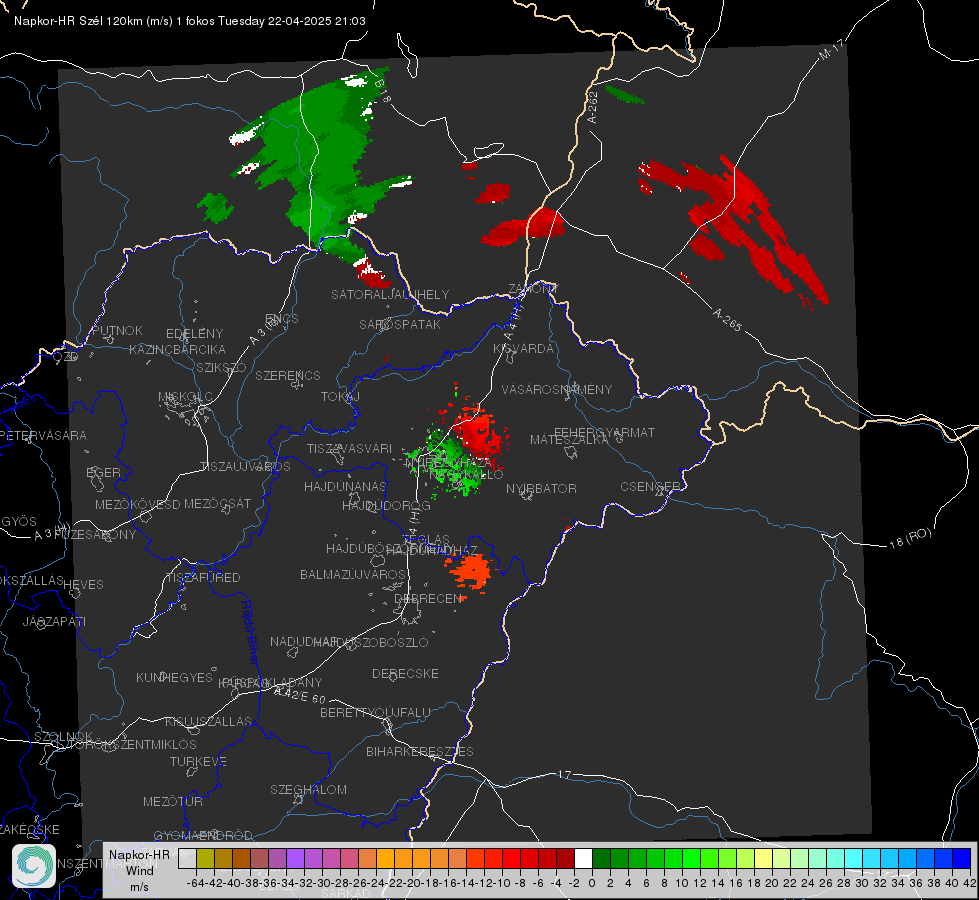Select the SÁROSPATAK label on the map
This screenshot has height=900, width=979.
pos(400,324)
